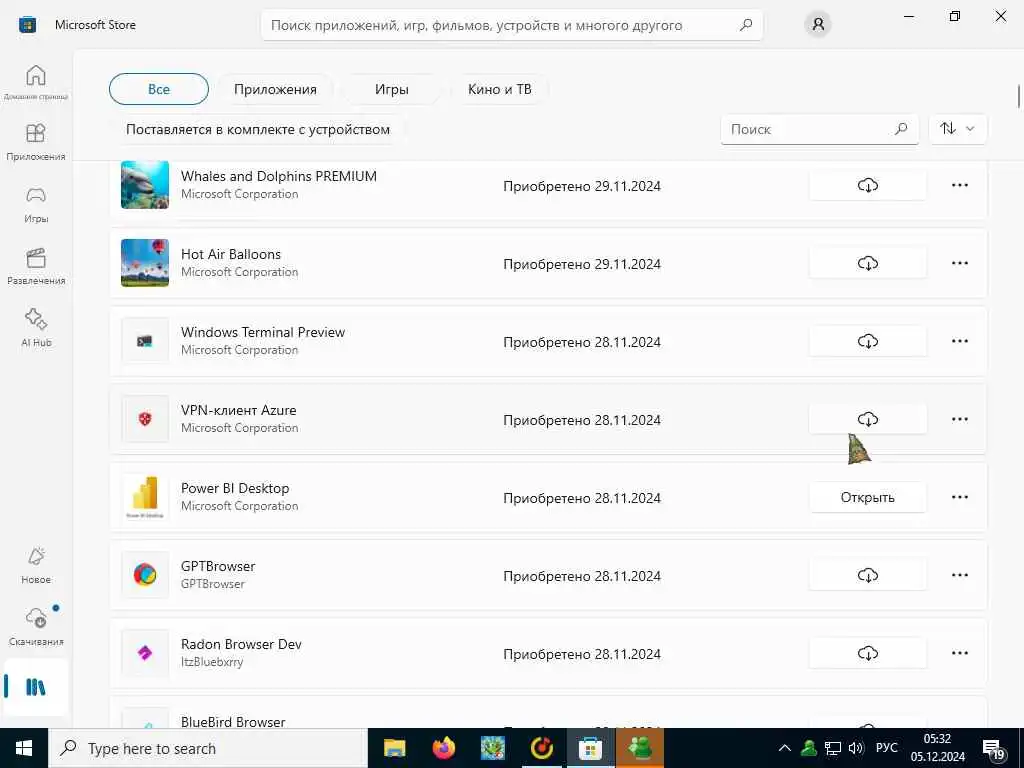This screenshot has height=768, width=1024.
Task: Click Microsoft Store taskbar icon
Action: [590, 748]
